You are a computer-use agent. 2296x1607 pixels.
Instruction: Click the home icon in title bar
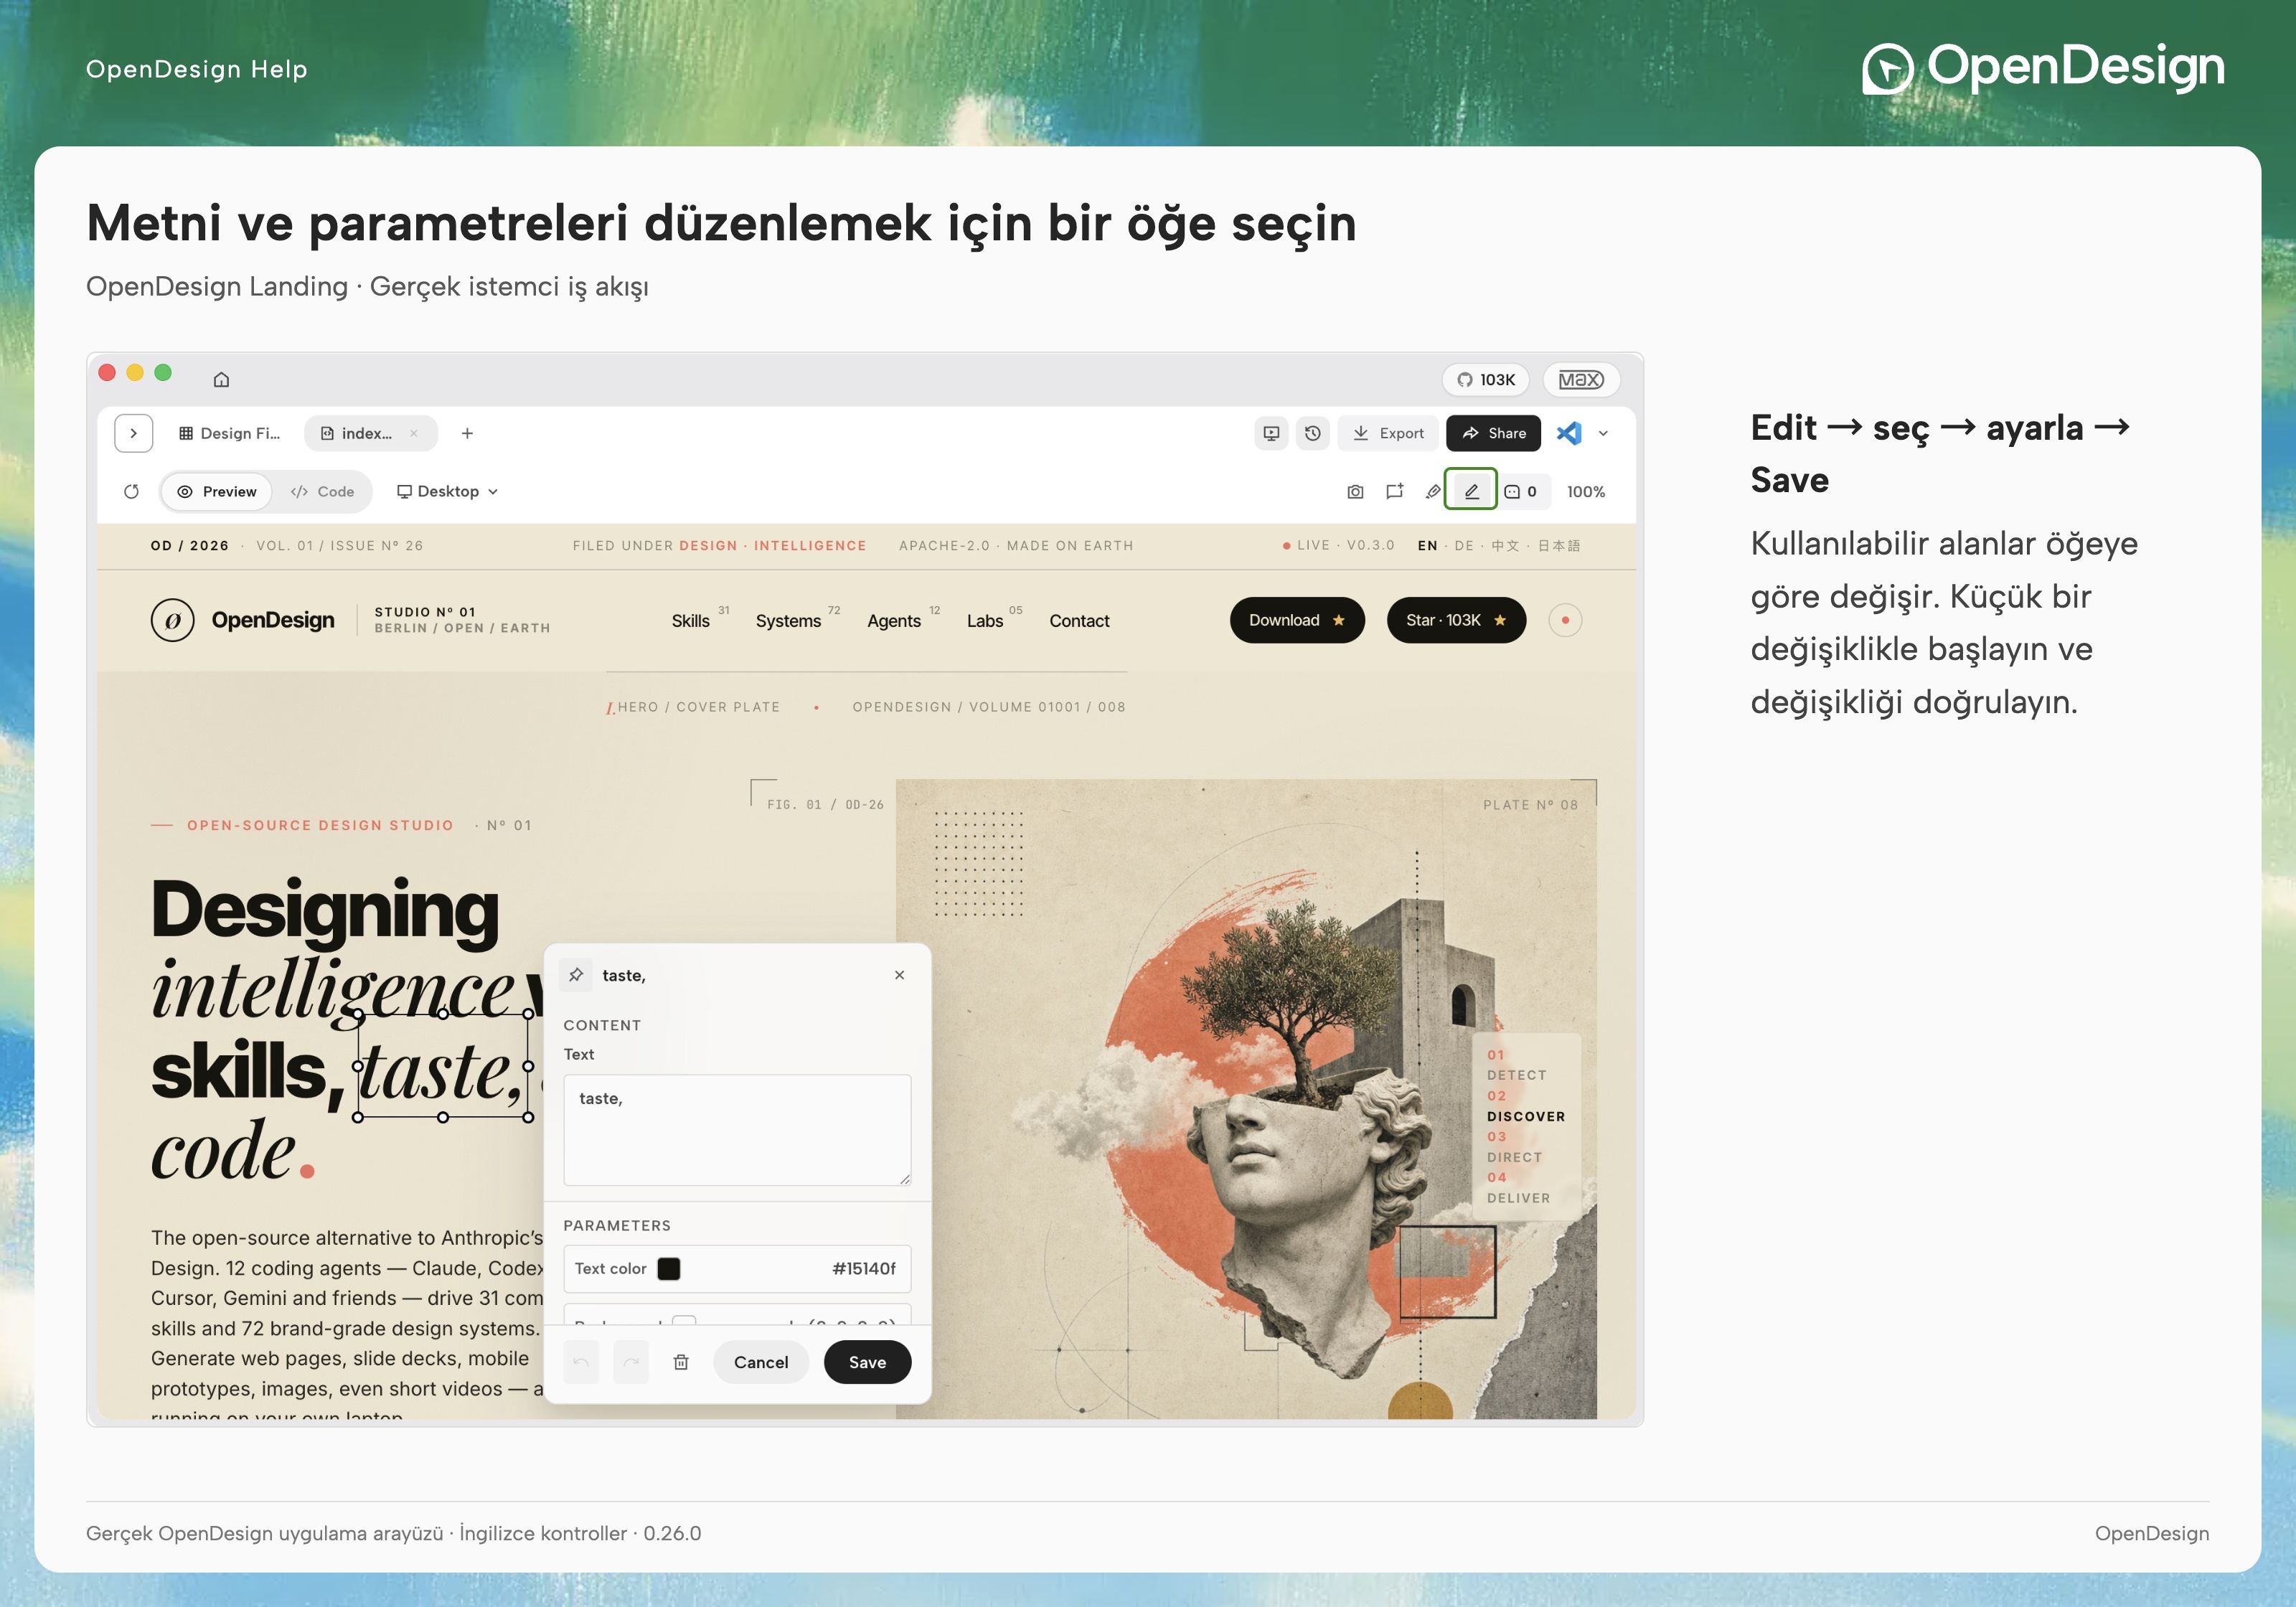click(x=221, y=379)
